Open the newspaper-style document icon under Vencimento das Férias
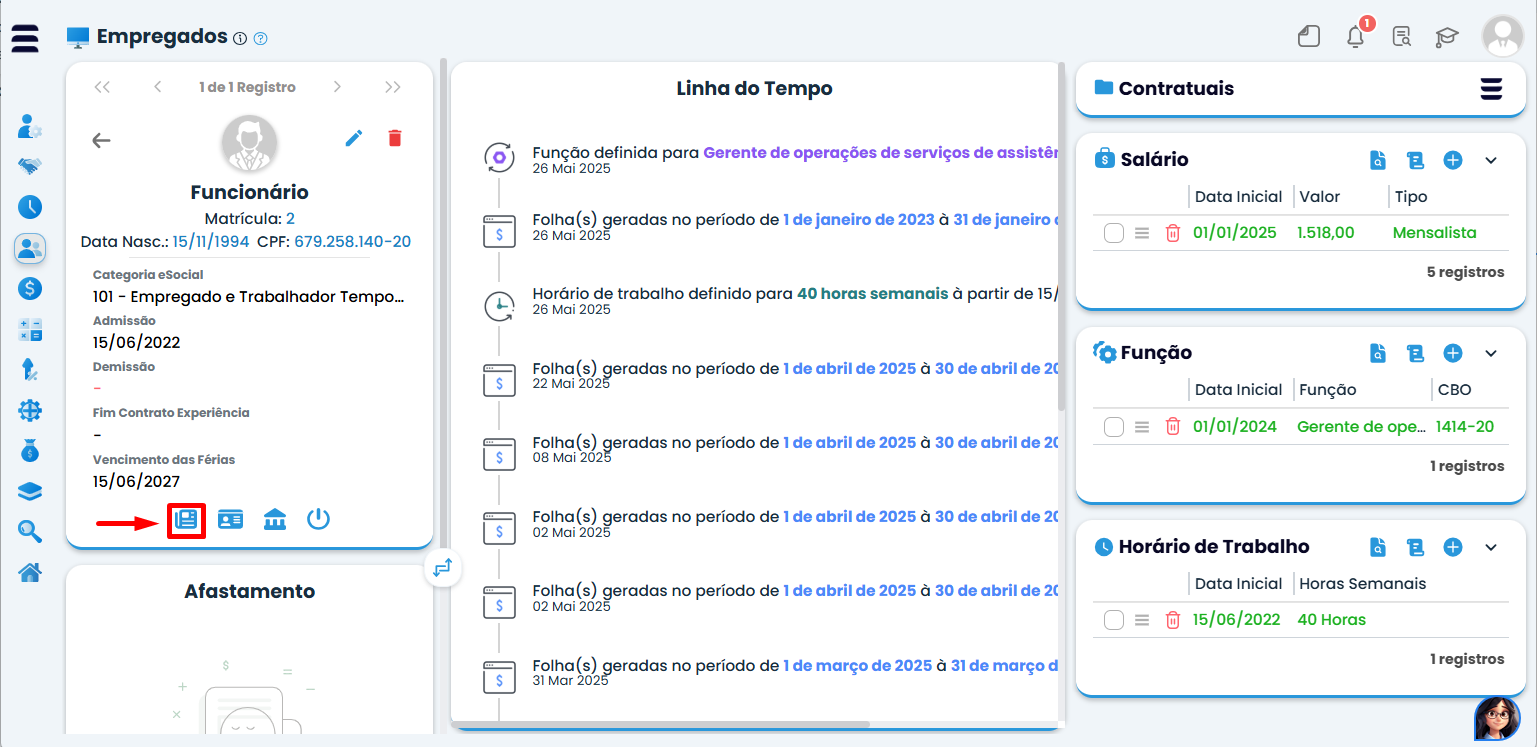1537x747 pixels. tap(186, 520)
